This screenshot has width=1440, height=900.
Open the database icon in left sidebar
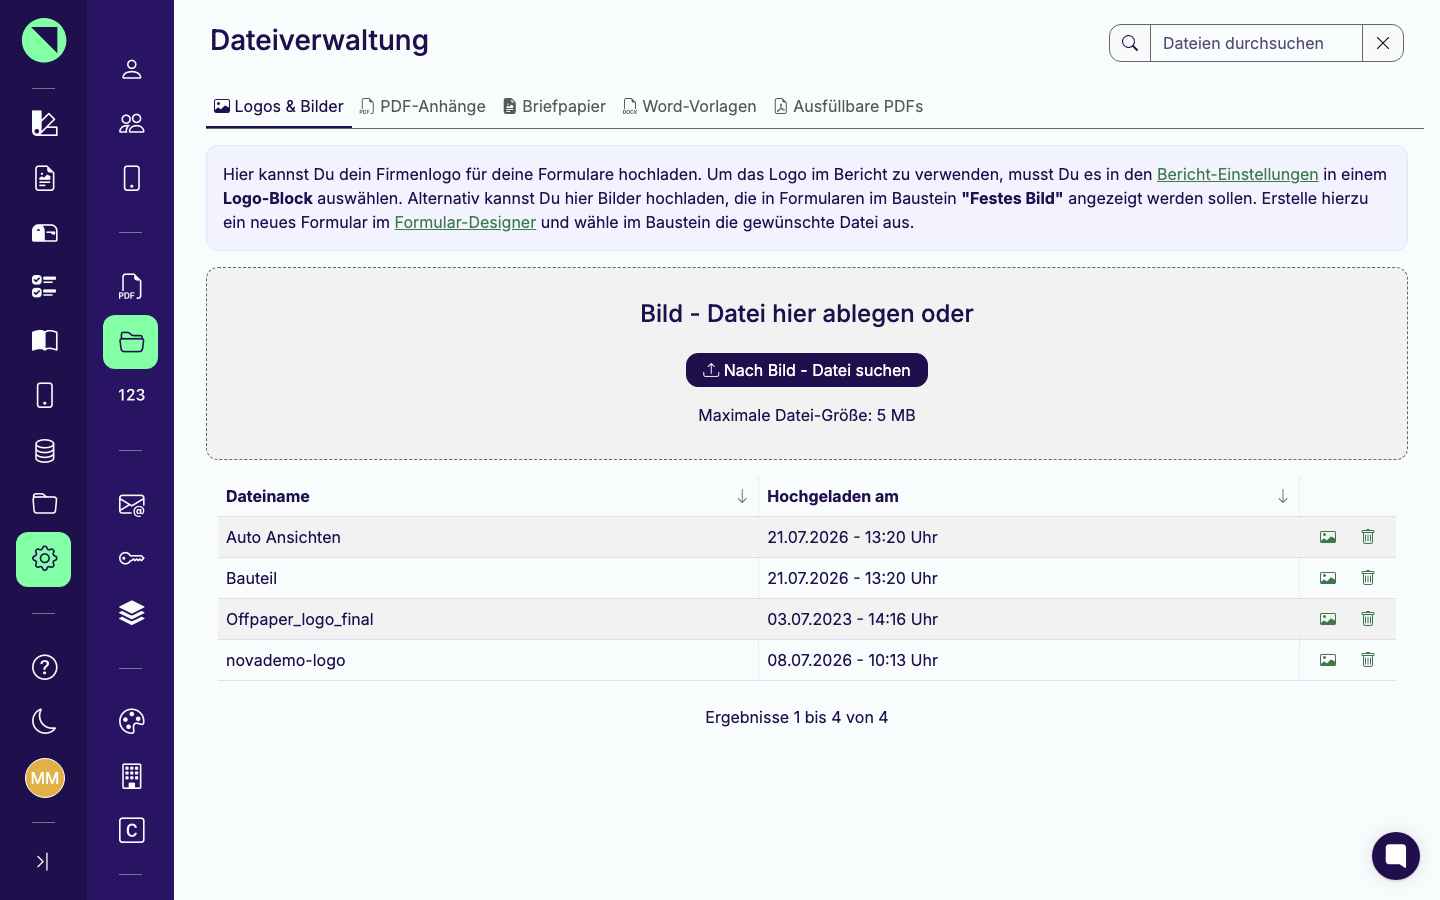point(44,450)
